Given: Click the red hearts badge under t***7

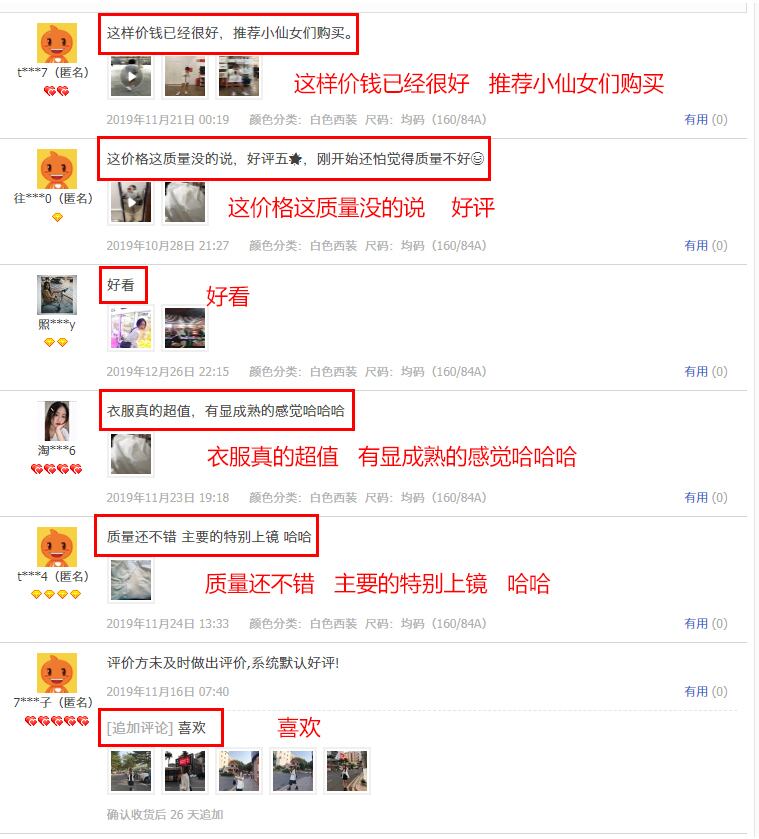Looking at the screenshot, I should pos(57,91).
